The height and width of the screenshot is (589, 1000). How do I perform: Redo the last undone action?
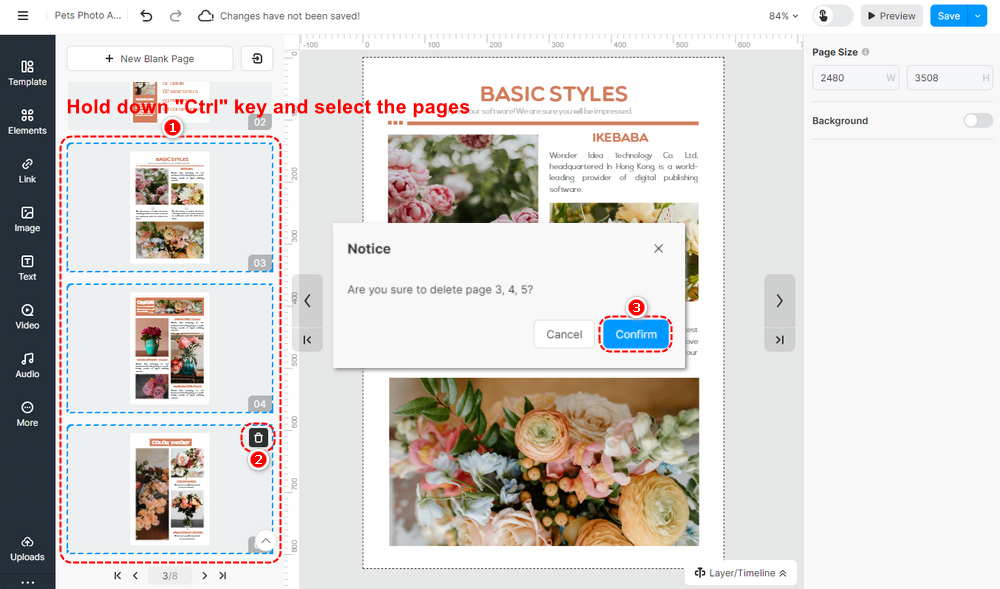[175, 16]
